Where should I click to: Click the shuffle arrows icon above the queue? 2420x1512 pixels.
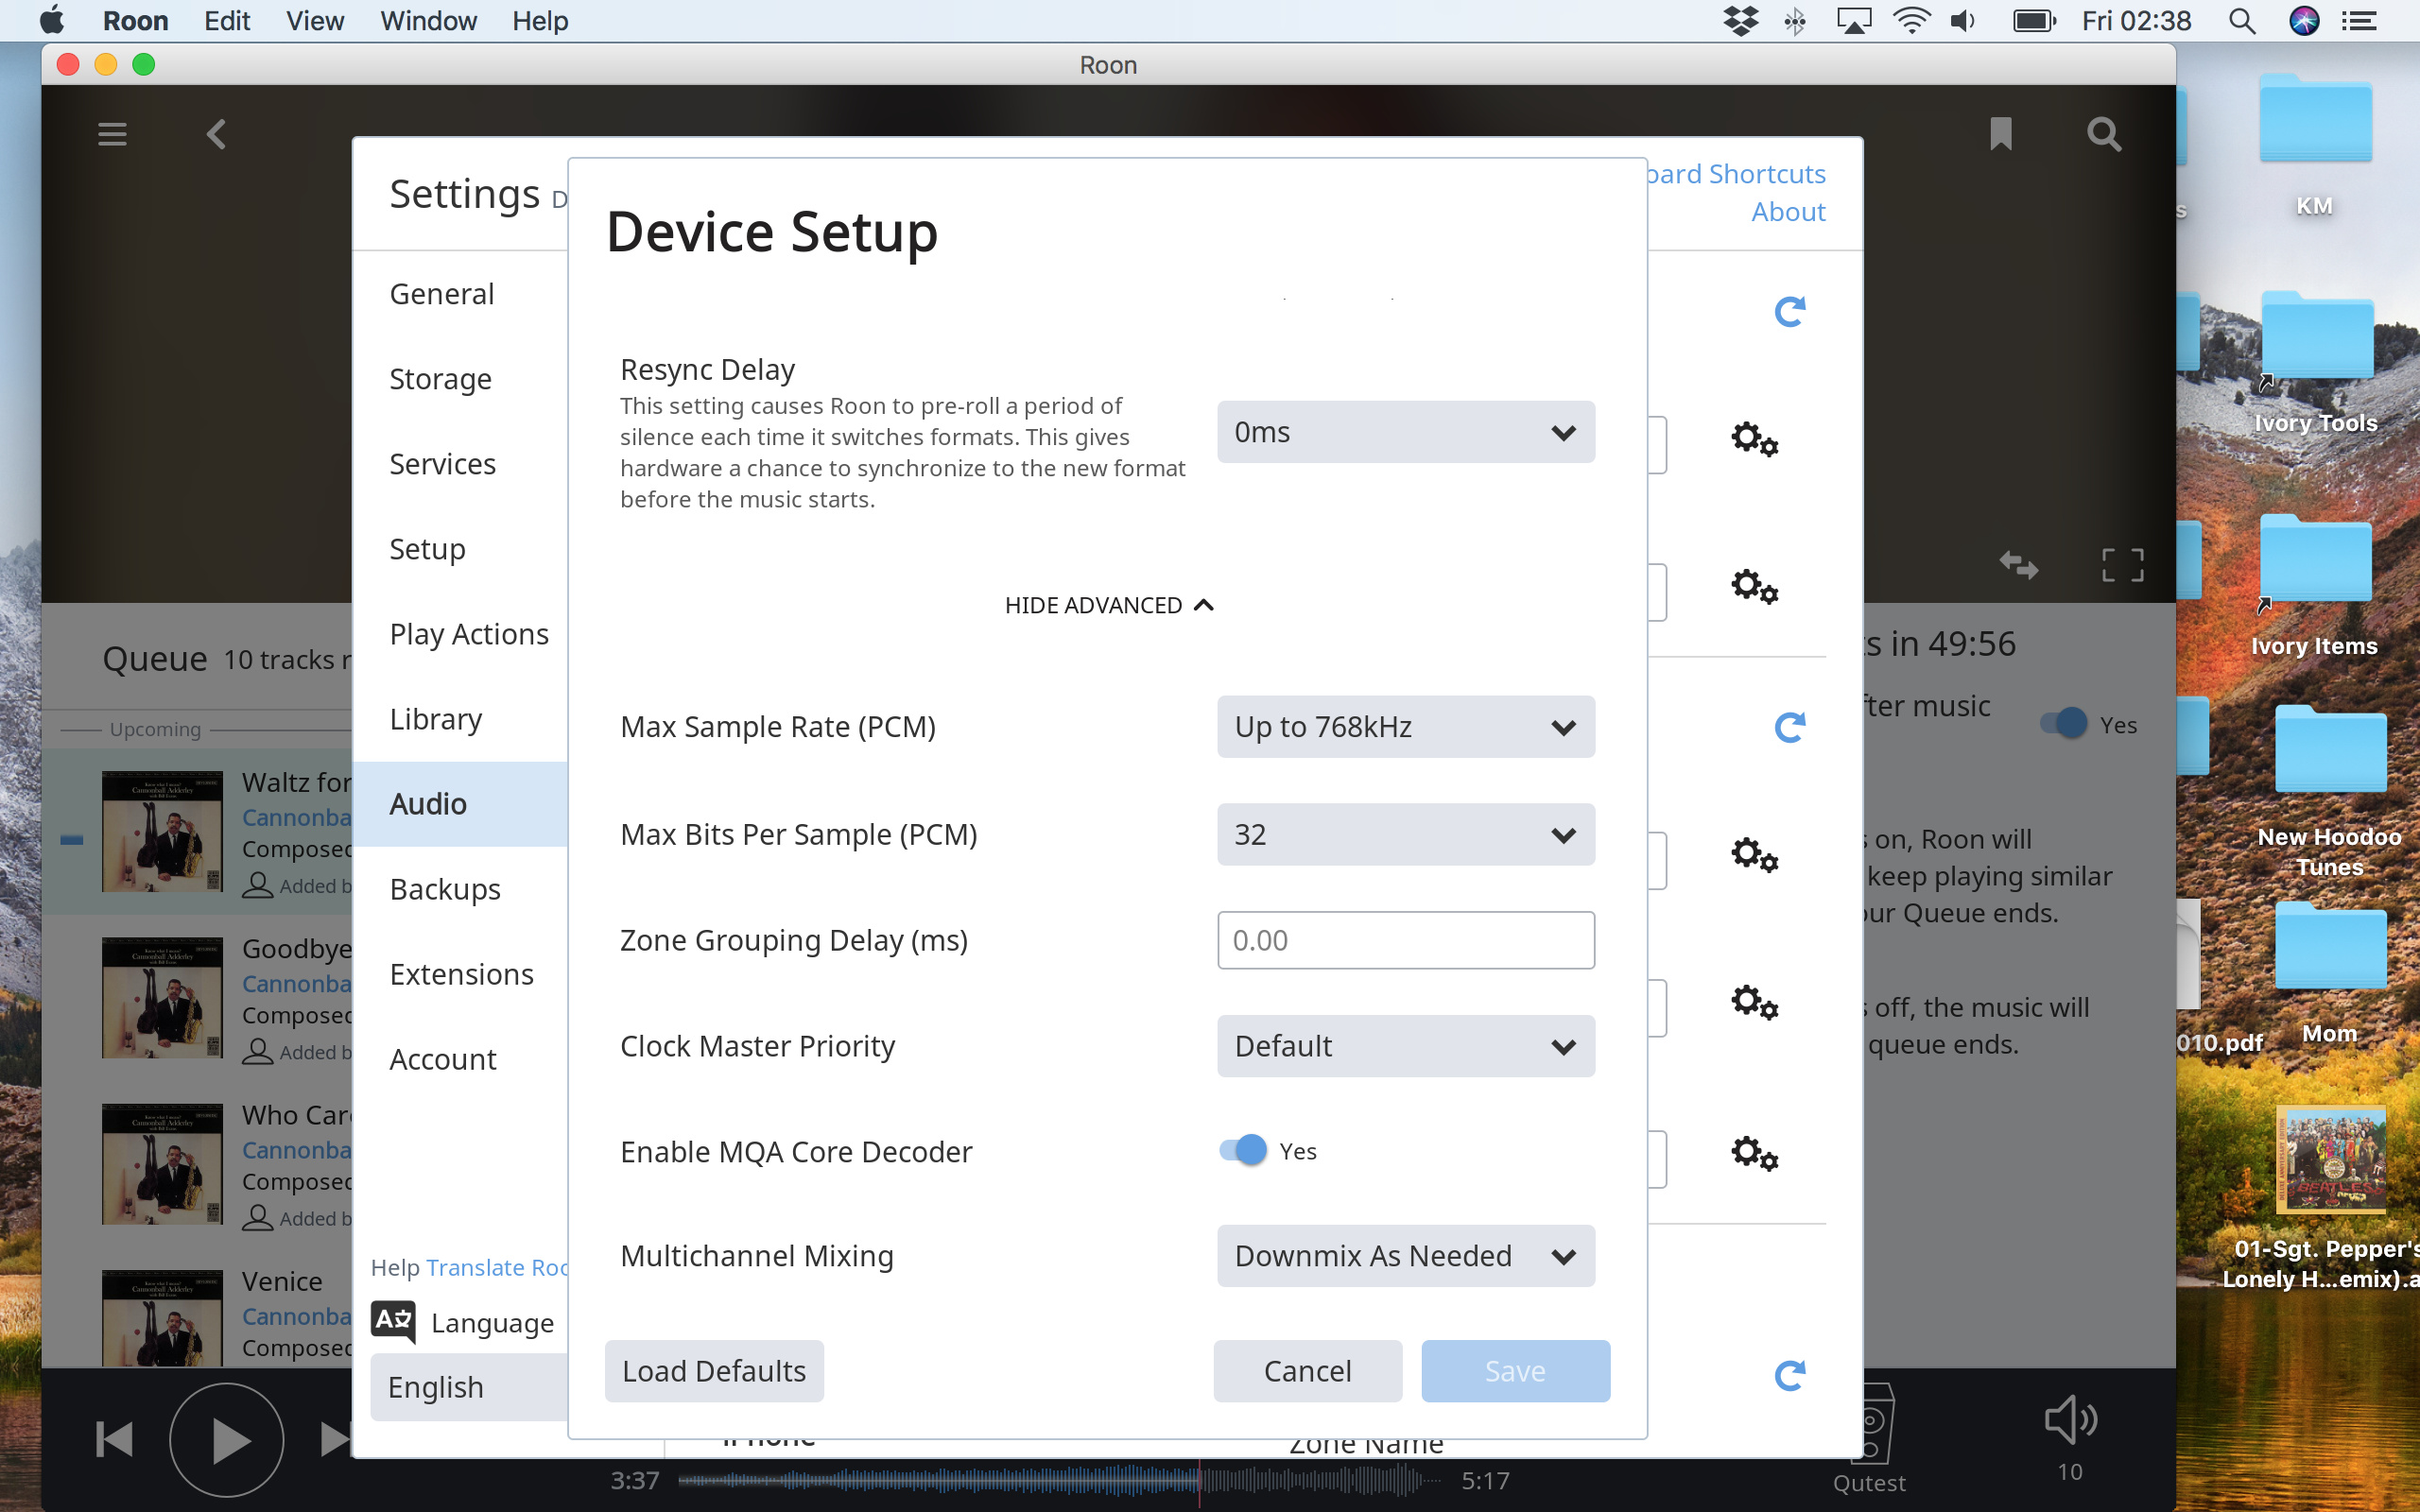2018,565
